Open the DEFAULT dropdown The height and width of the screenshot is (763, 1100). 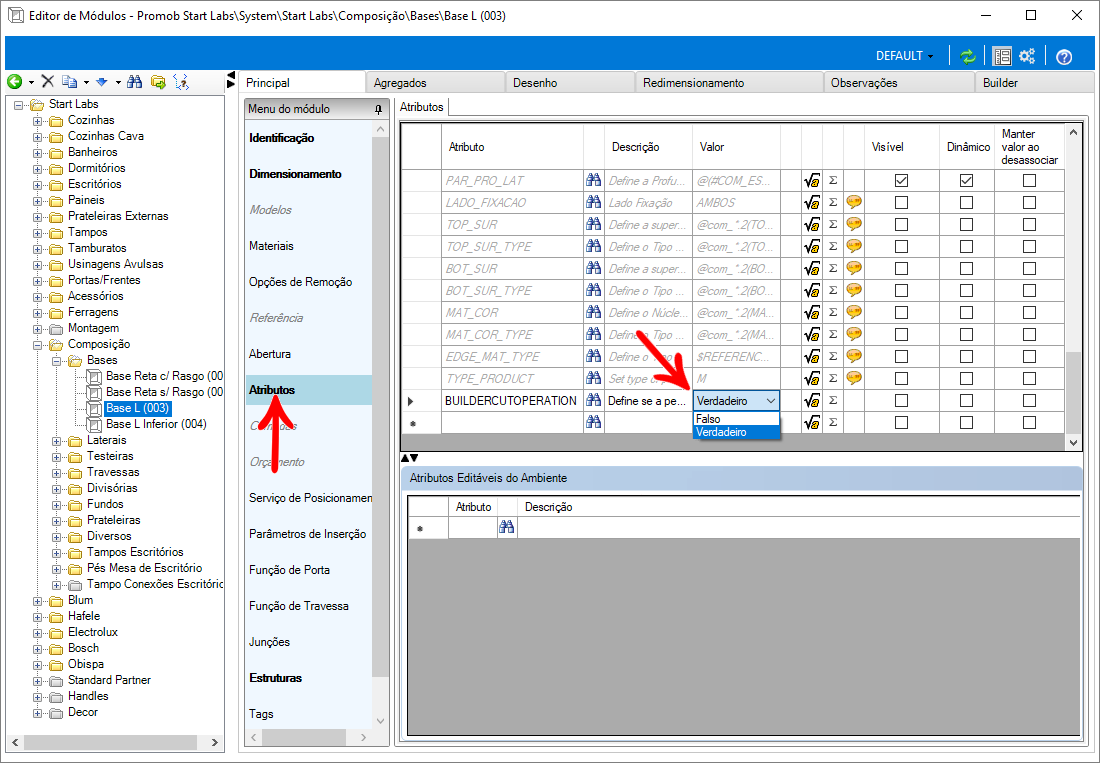tap(904, 56)
